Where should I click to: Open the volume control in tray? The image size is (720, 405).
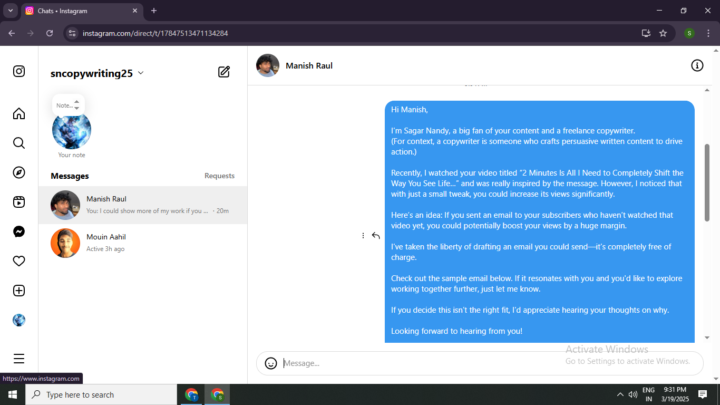pyautogui.click(x=633, y=394)
